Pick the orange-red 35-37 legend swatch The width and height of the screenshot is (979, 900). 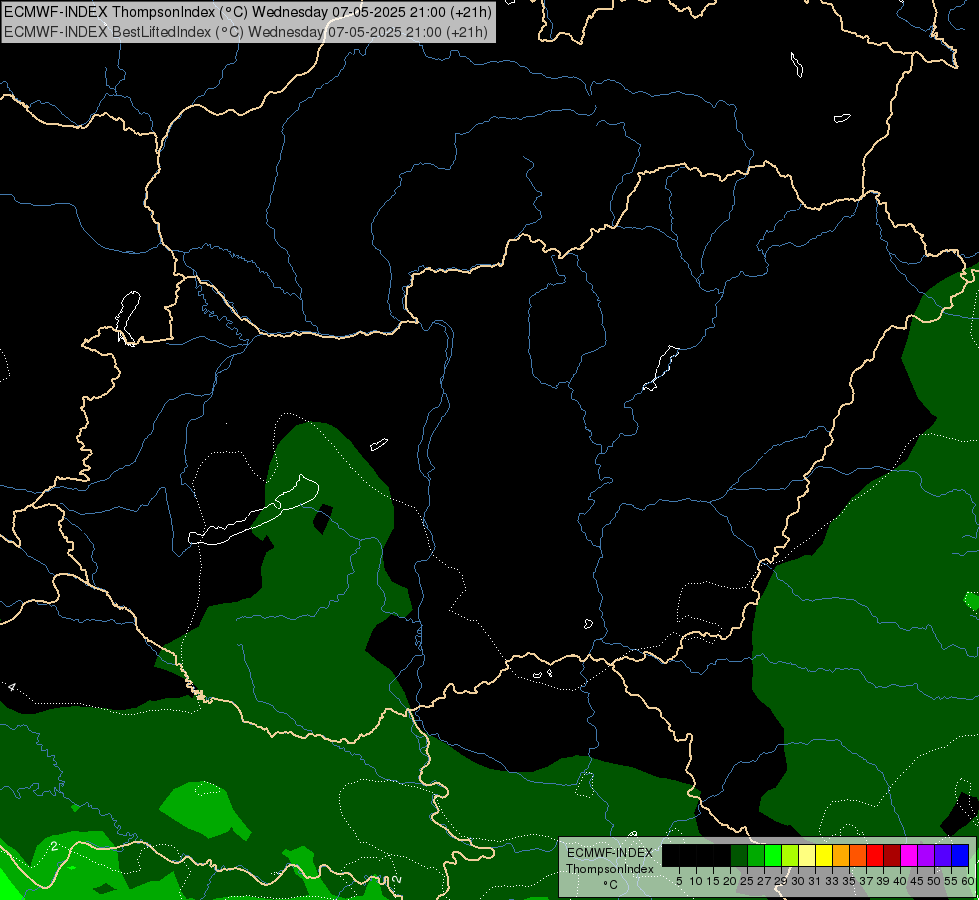coord(858,855)
